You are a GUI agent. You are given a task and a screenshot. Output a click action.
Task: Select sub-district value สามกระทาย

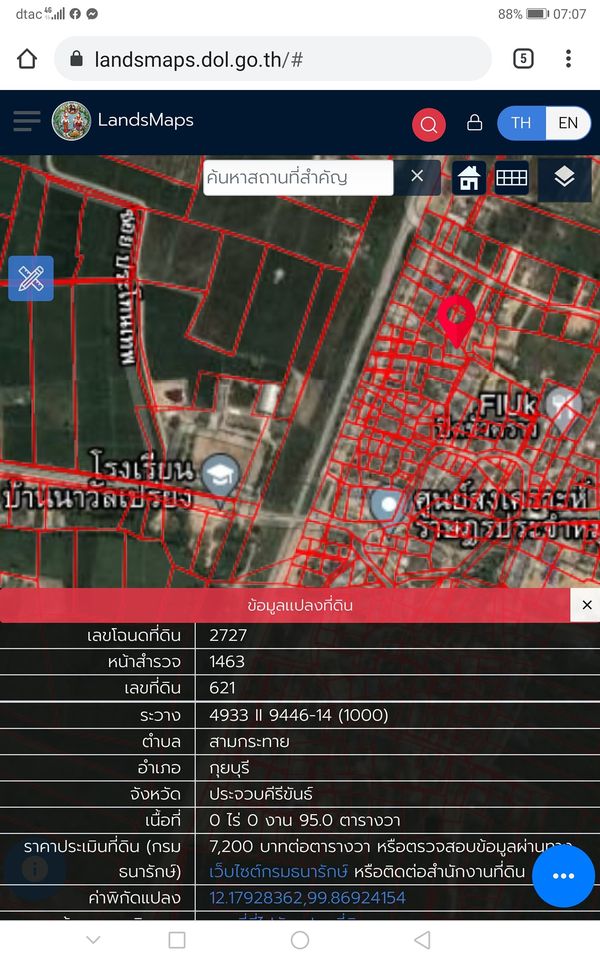[x=249, y=741]
